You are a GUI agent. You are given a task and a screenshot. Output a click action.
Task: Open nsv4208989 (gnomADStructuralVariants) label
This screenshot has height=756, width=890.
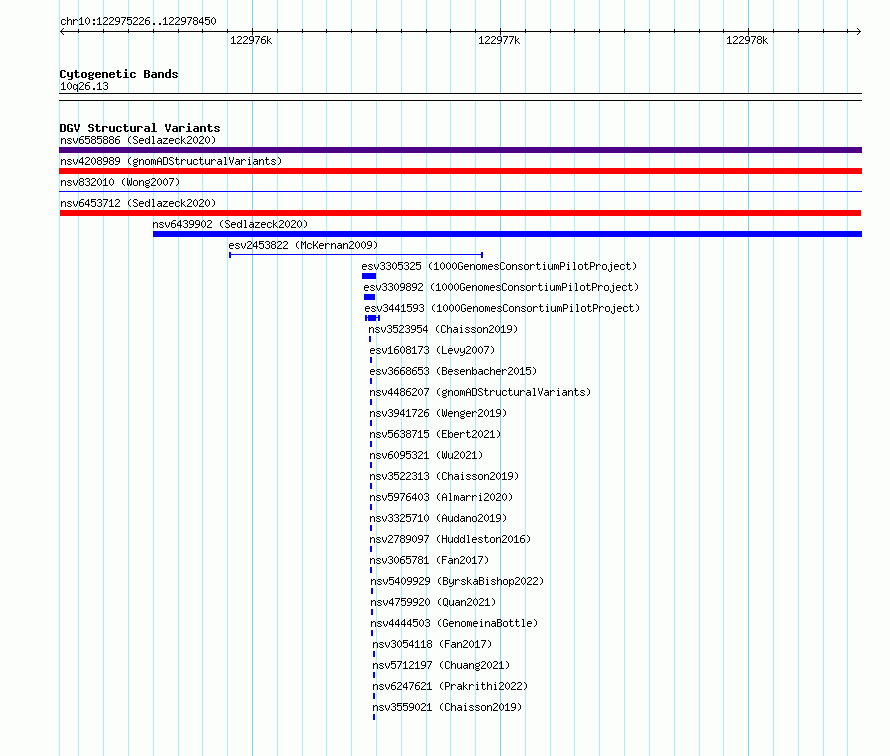171,161
